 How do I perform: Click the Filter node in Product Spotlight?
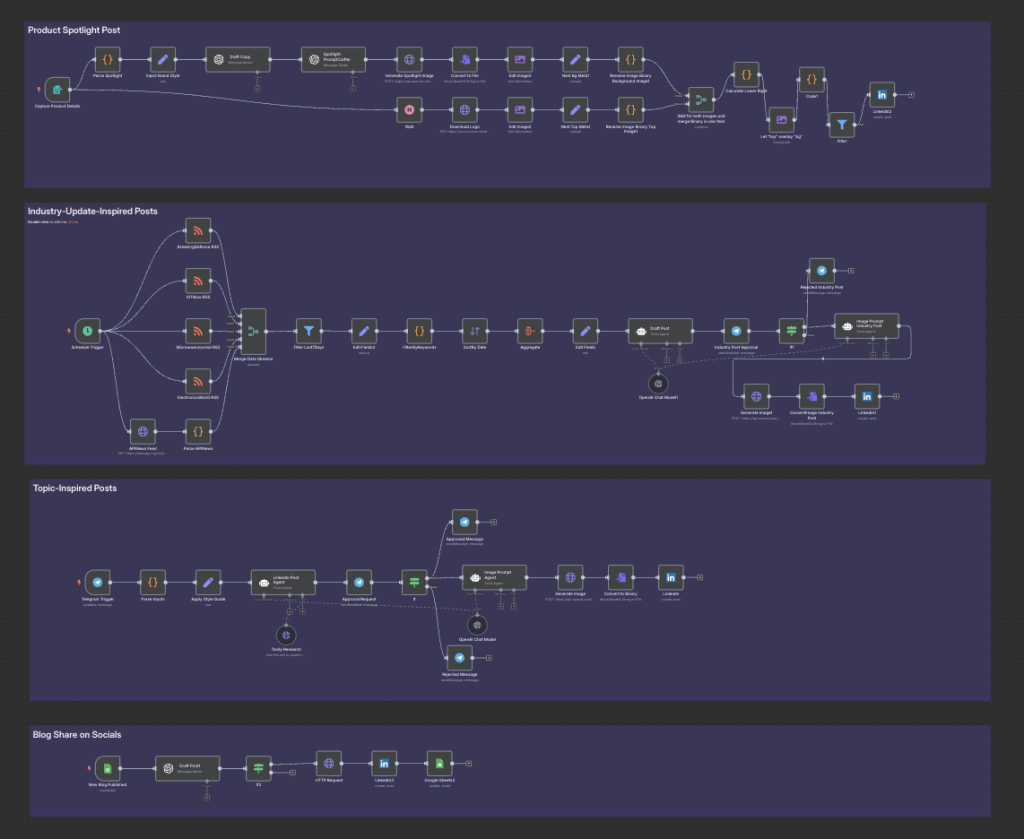pyautogui.click(x=842, y=125)
